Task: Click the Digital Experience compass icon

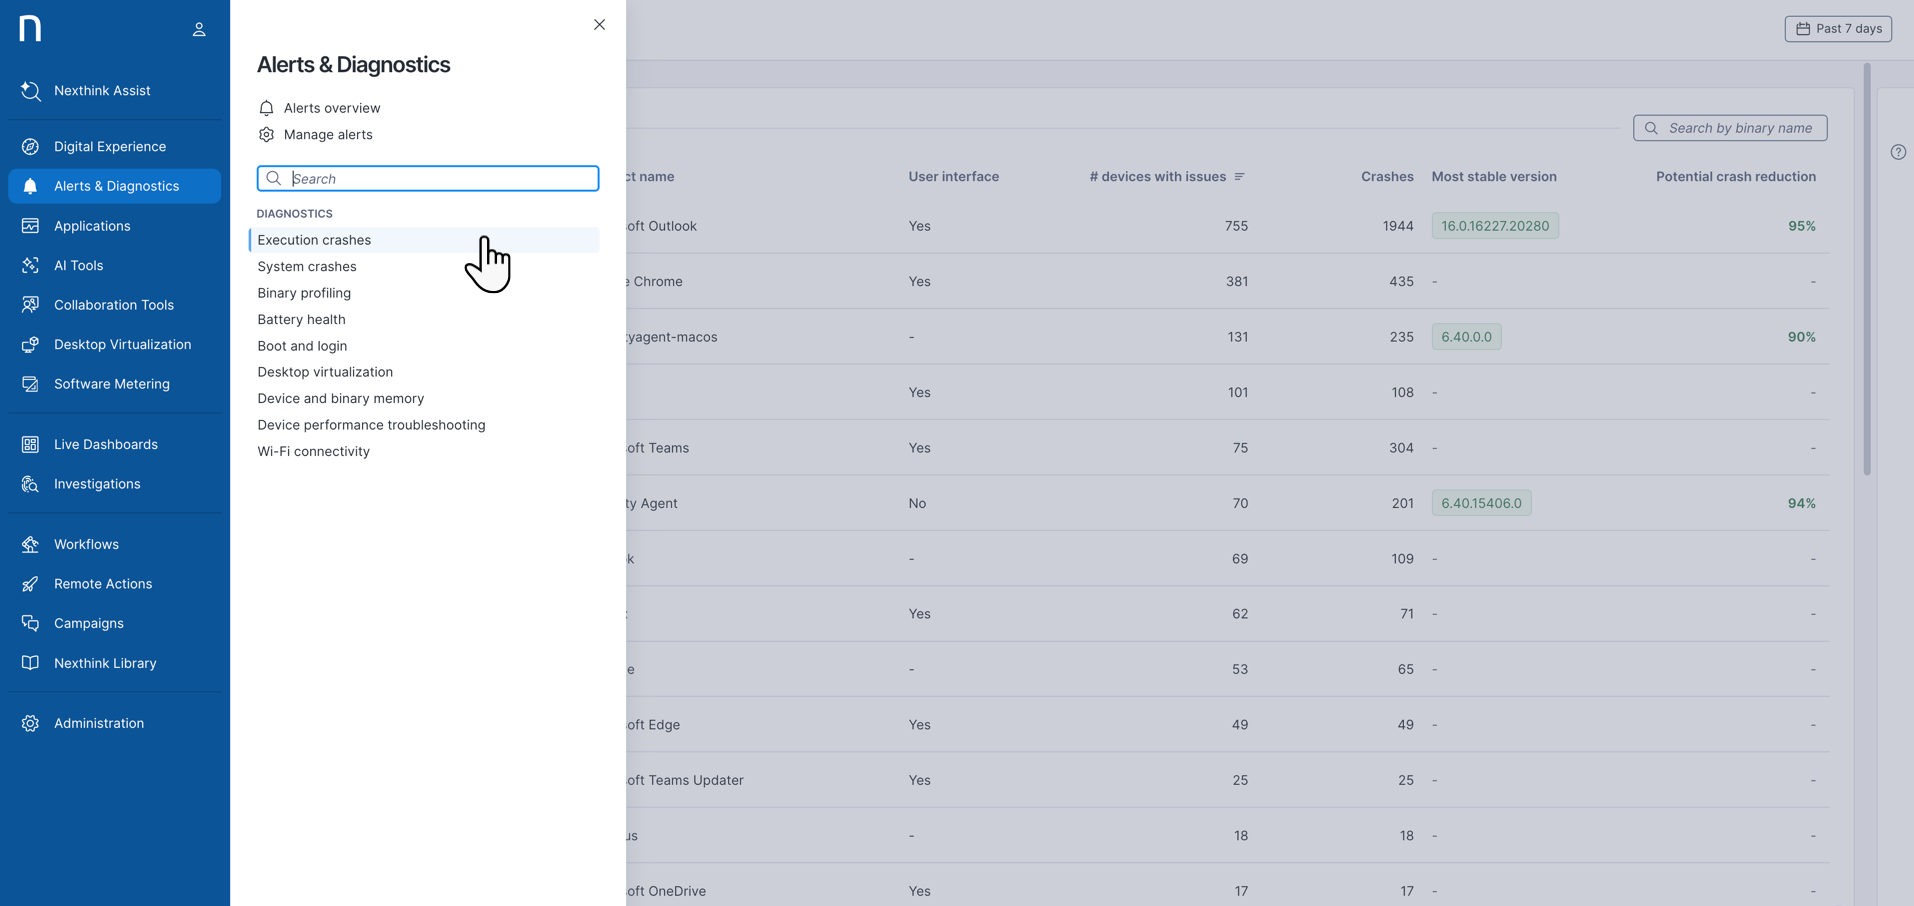Action: [x=31, y=147]
